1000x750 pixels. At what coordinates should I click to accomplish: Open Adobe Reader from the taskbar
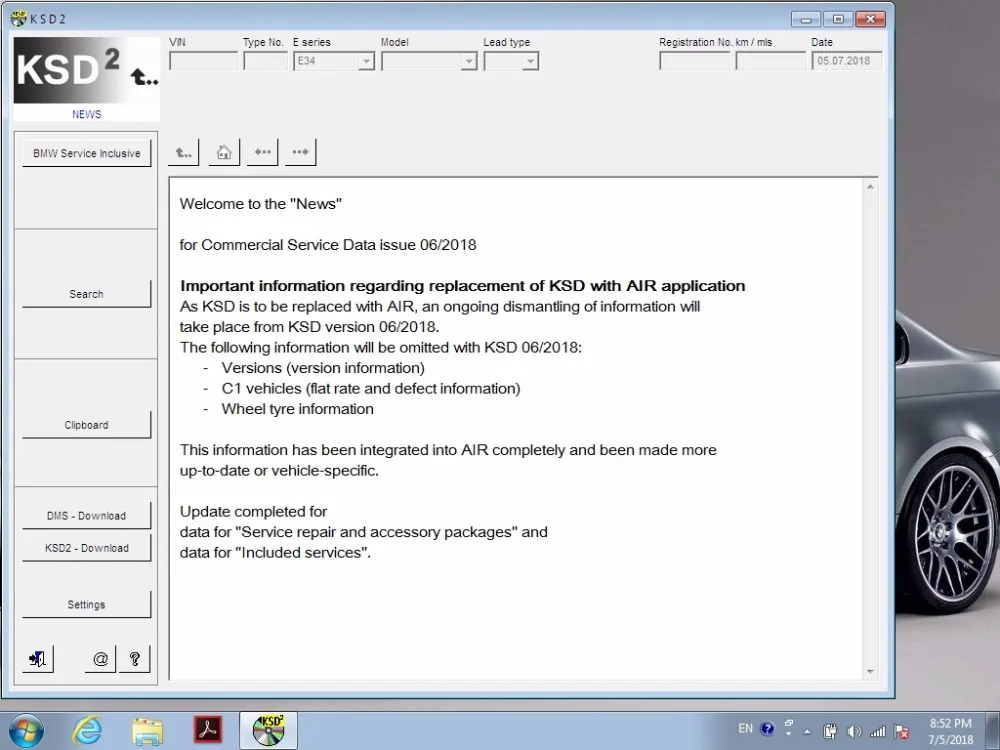[208, 731]
